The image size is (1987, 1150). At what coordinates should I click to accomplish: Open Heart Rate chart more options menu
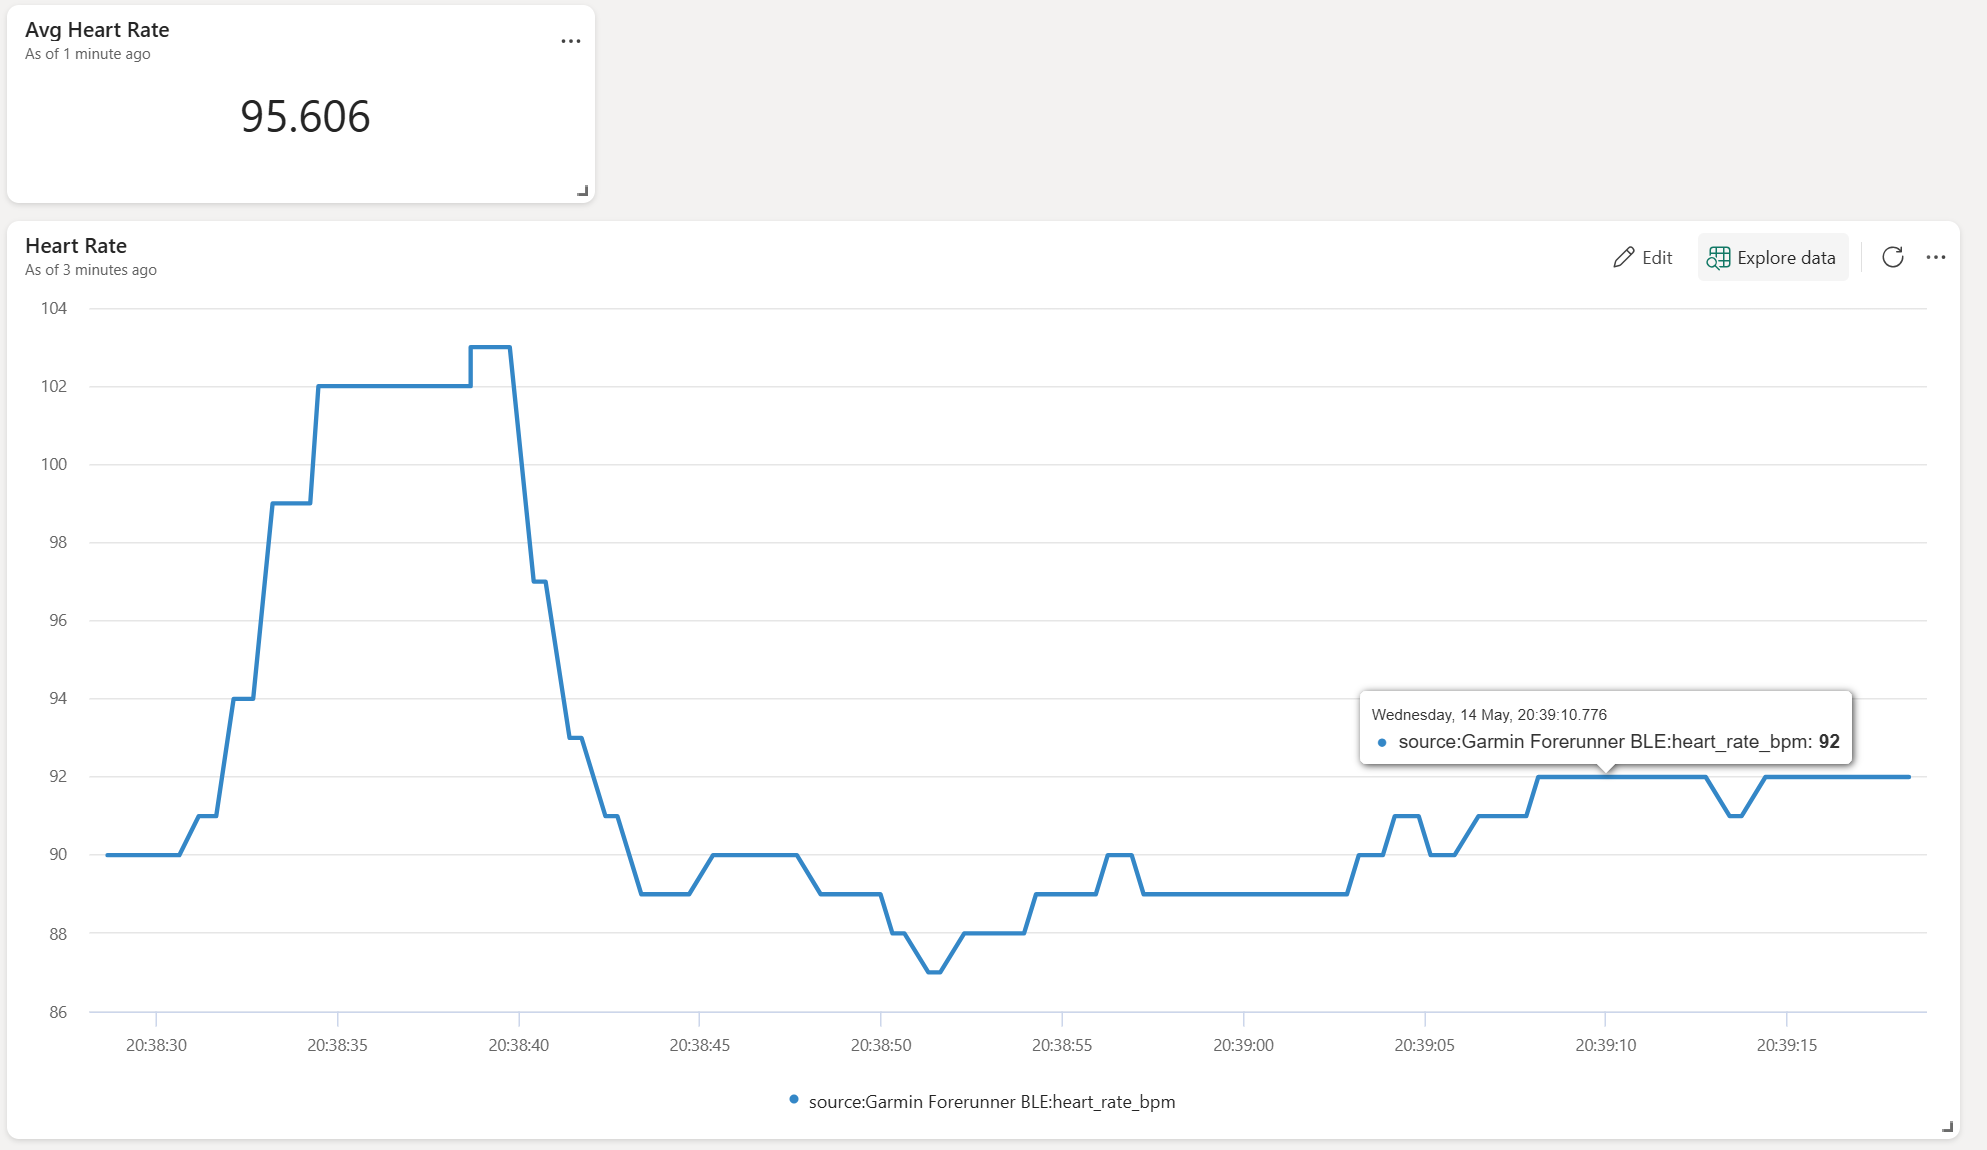[x=1936, y=257]
